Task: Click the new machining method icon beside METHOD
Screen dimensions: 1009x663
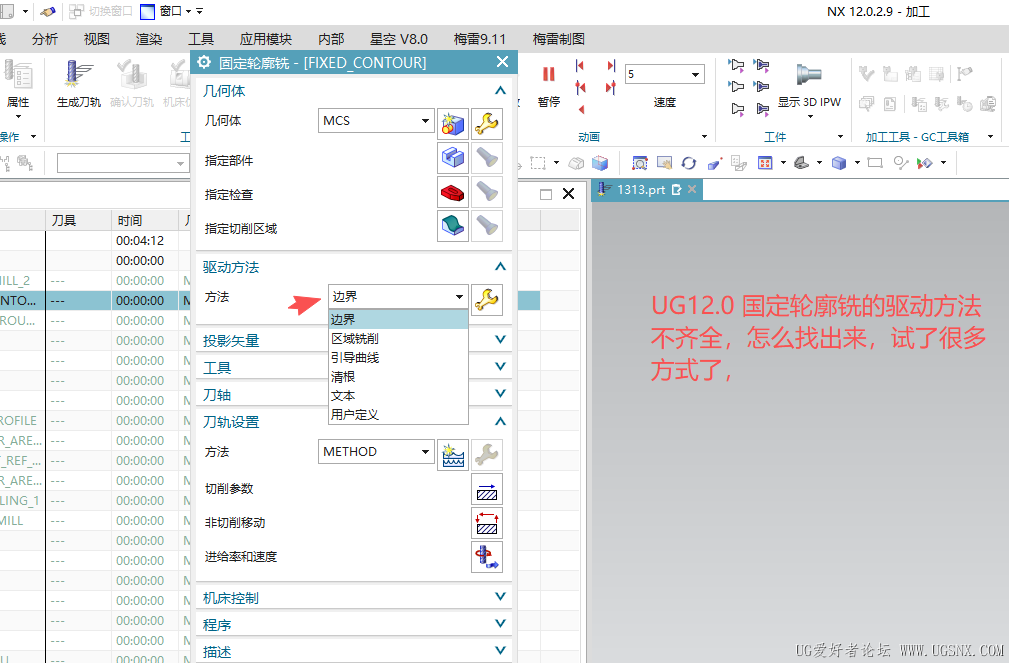Action: coord(452,454)
